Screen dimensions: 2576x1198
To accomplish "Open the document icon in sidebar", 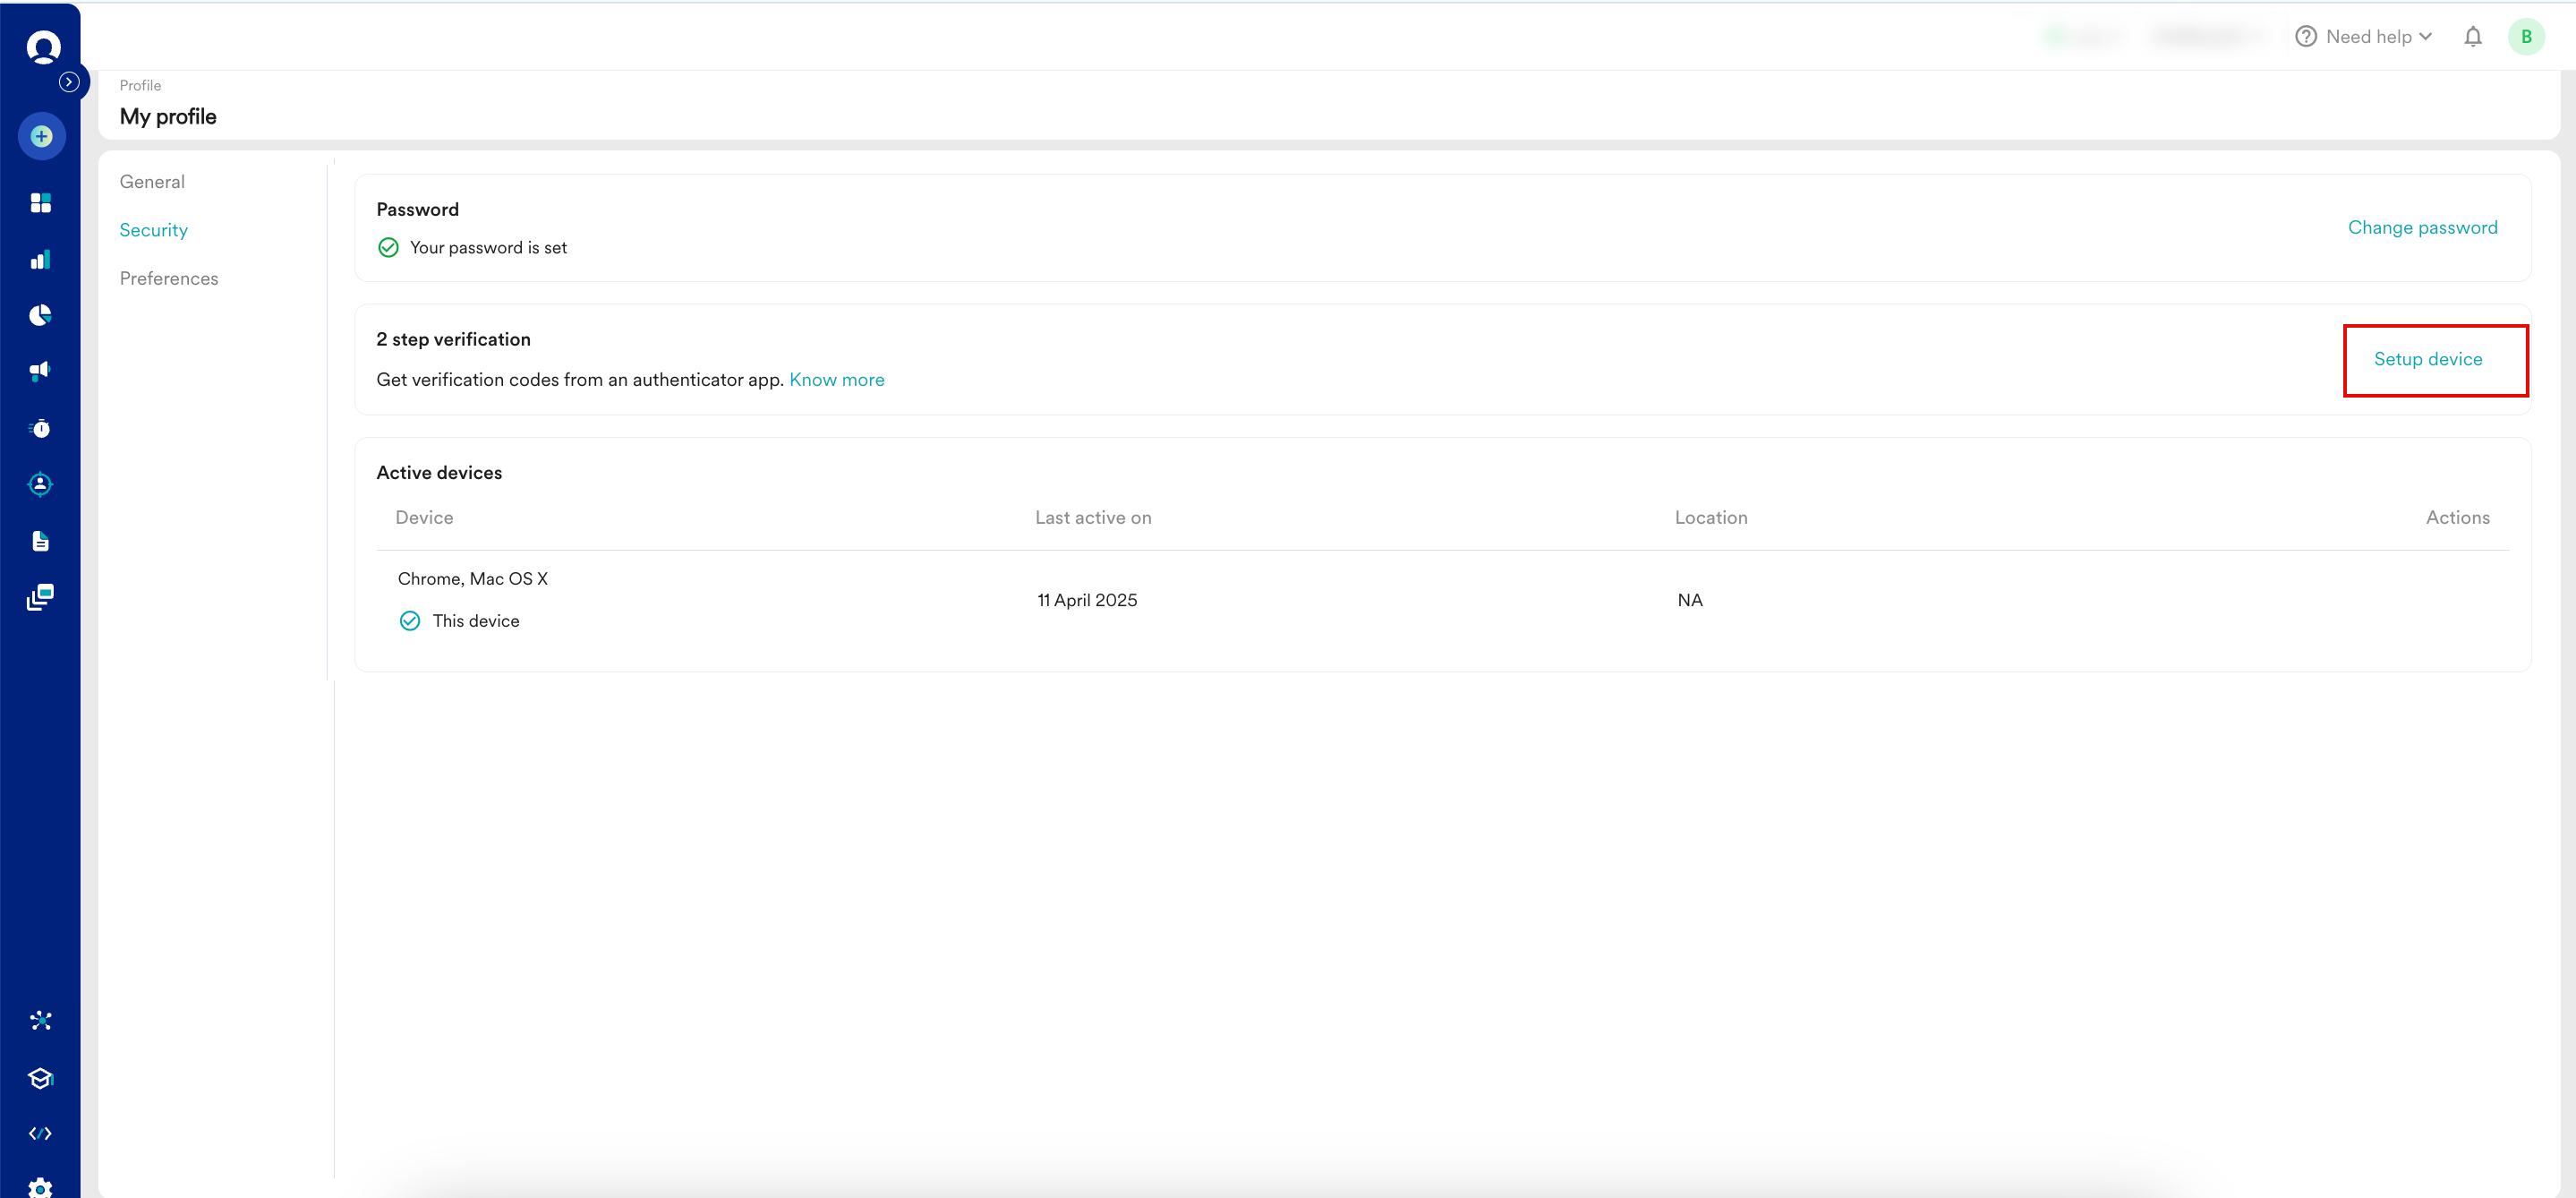I will click(41, 541).
